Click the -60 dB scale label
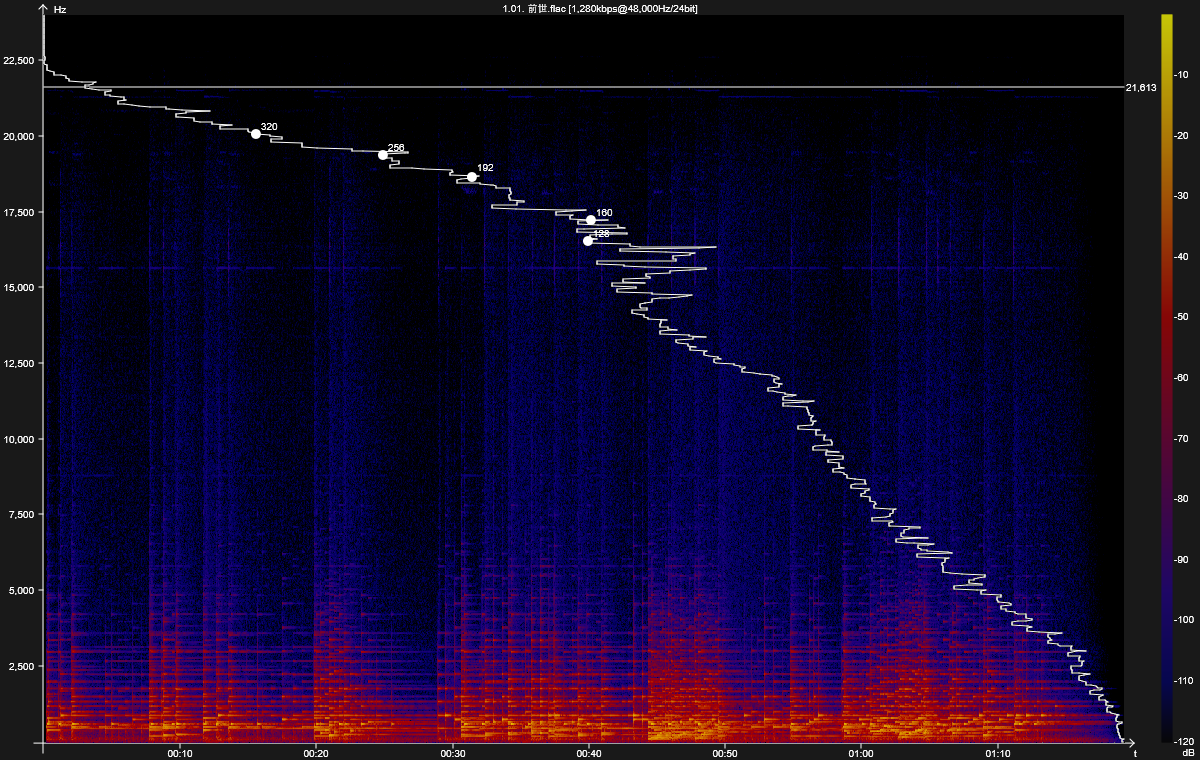Image resolution: width=1200 pixels, height=760 pixels. tap(1182, 378)
